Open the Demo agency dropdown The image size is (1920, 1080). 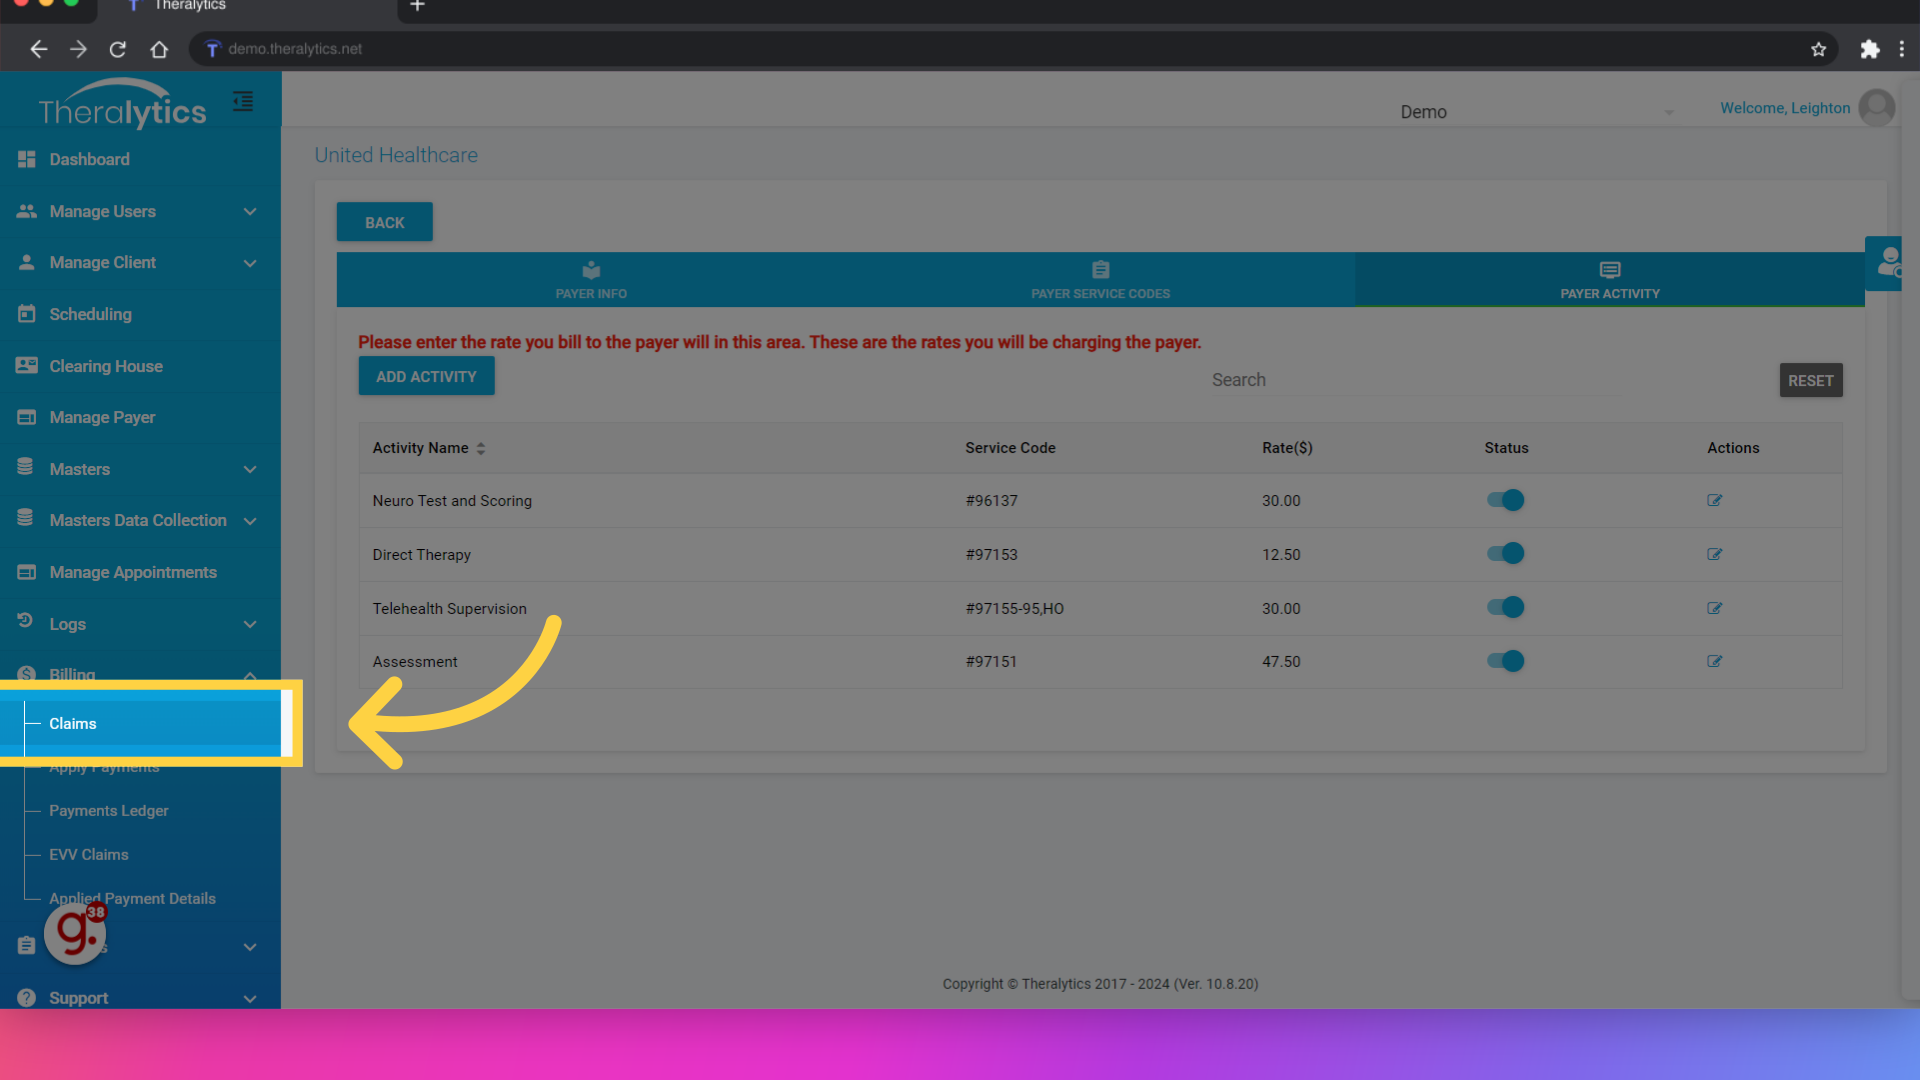click(x=1535, y=112)
